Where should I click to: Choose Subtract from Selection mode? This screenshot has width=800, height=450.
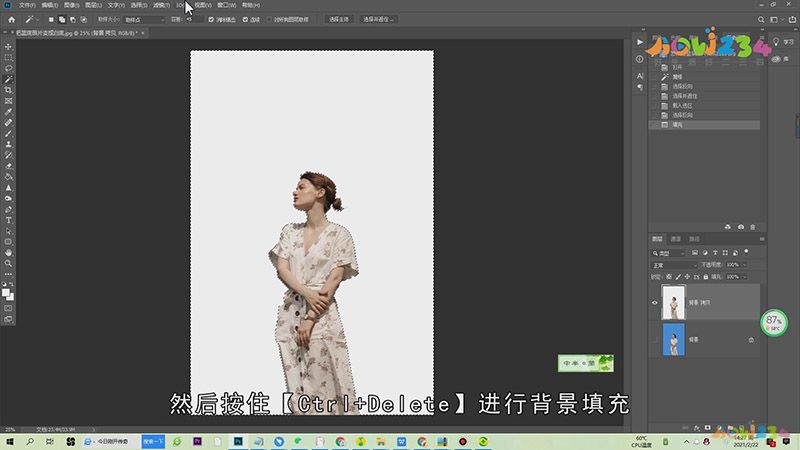tap(72, 19)
